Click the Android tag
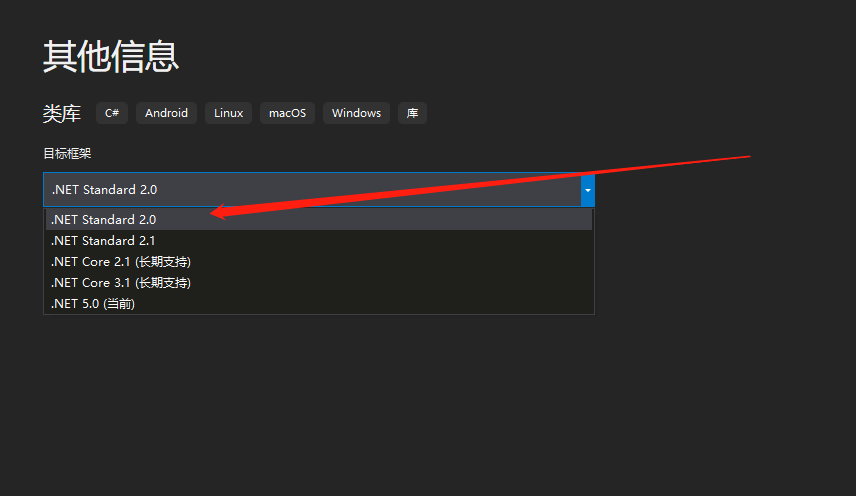The width and height of the screenshot is (856, 496). click(x=167, y=113)
